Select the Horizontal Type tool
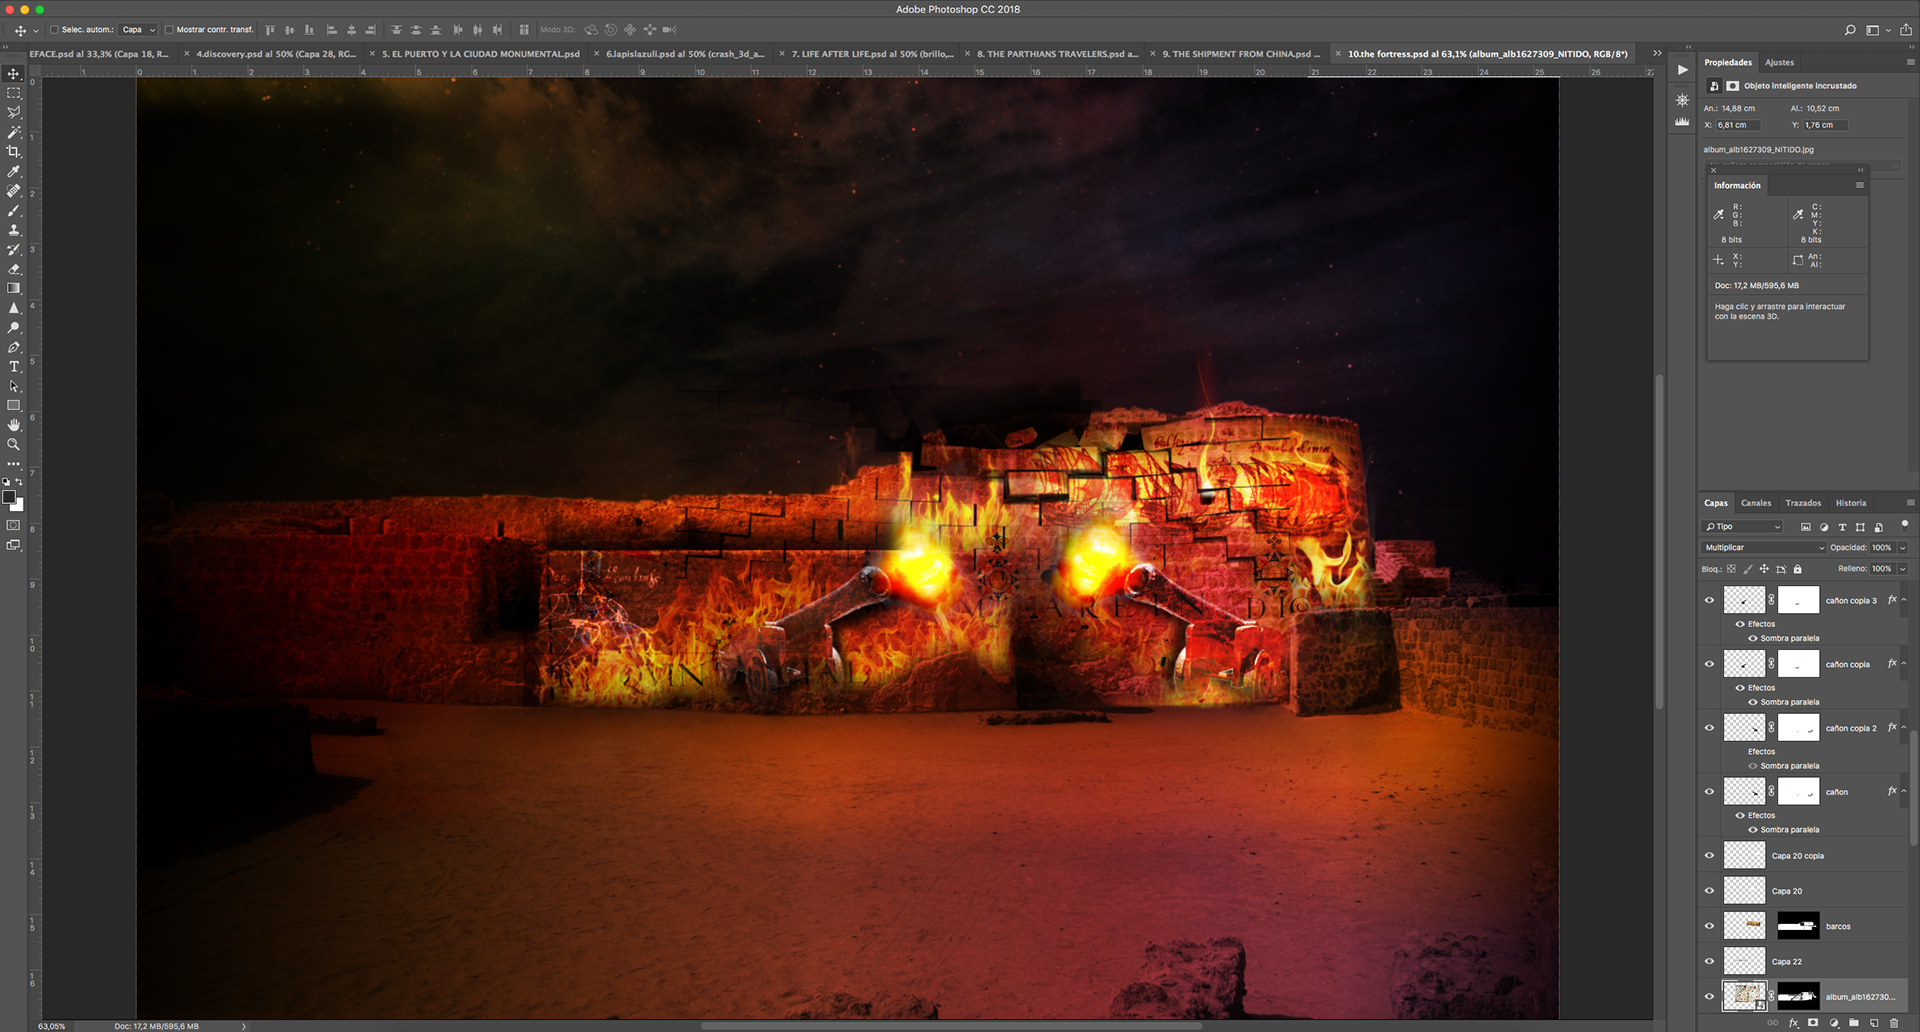The width and height of the screenshot is (1920, 1032). coord(14,367)
